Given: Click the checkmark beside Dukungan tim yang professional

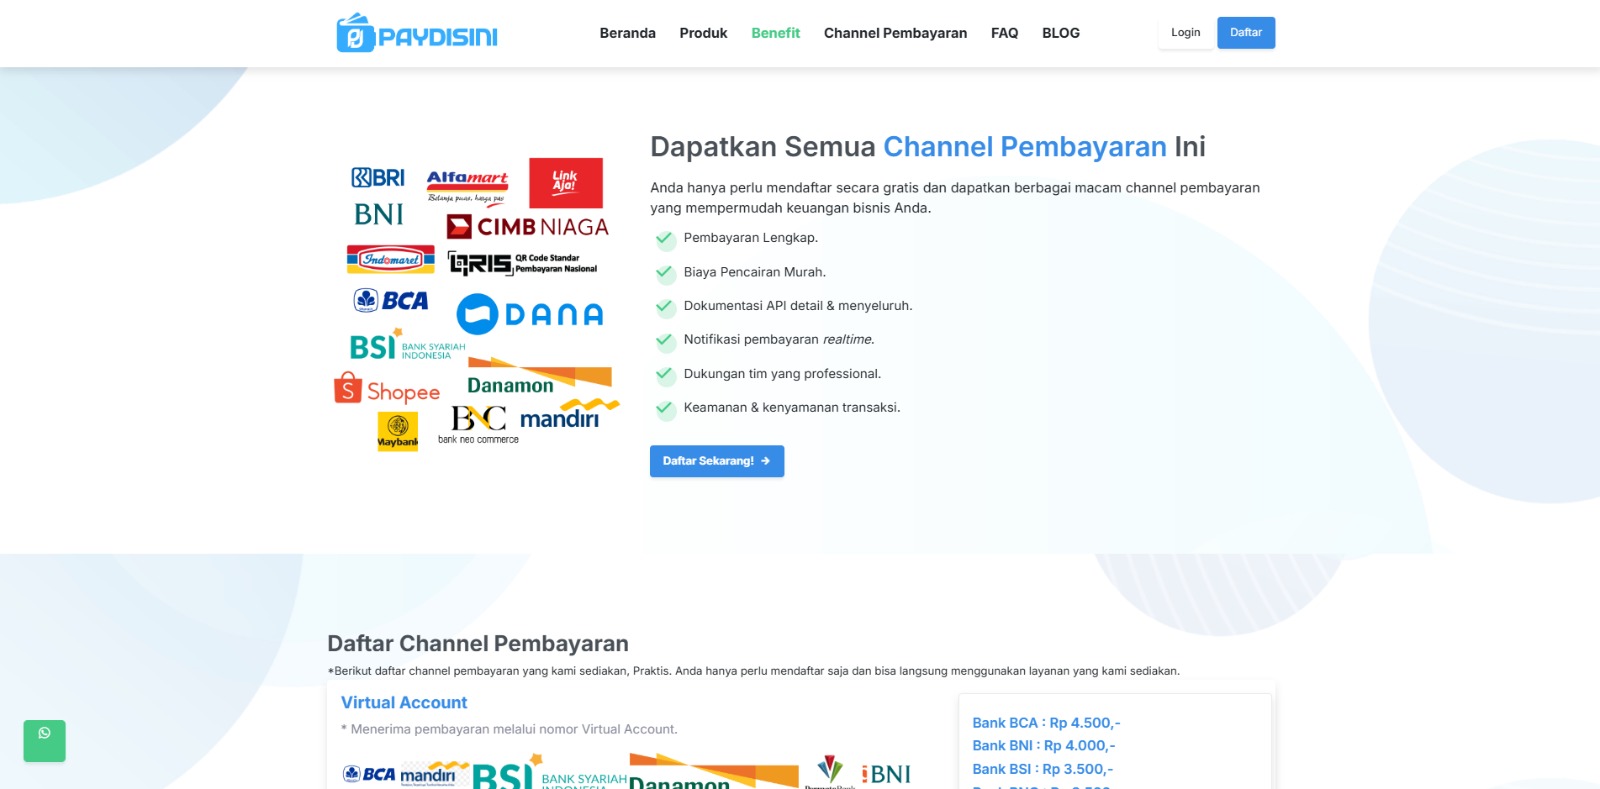Looking at the screenshot, I should point(664,375).
